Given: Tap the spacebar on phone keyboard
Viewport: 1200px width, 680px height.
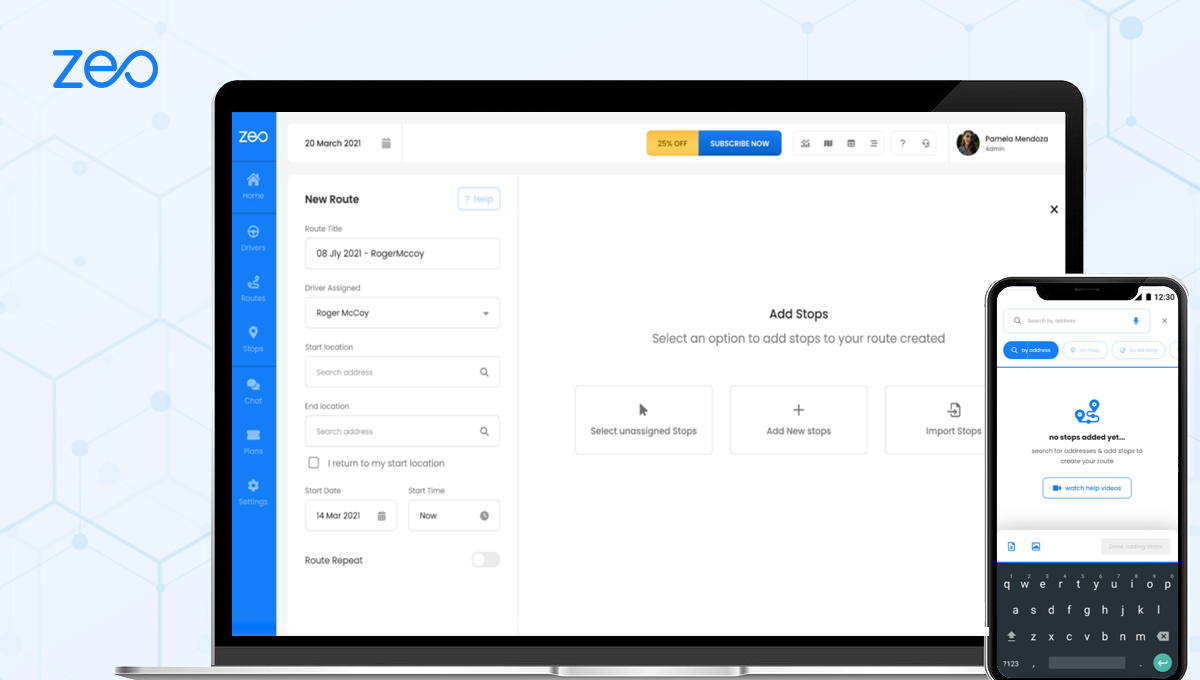Looking at the screenshot, I should point(1087,663).
